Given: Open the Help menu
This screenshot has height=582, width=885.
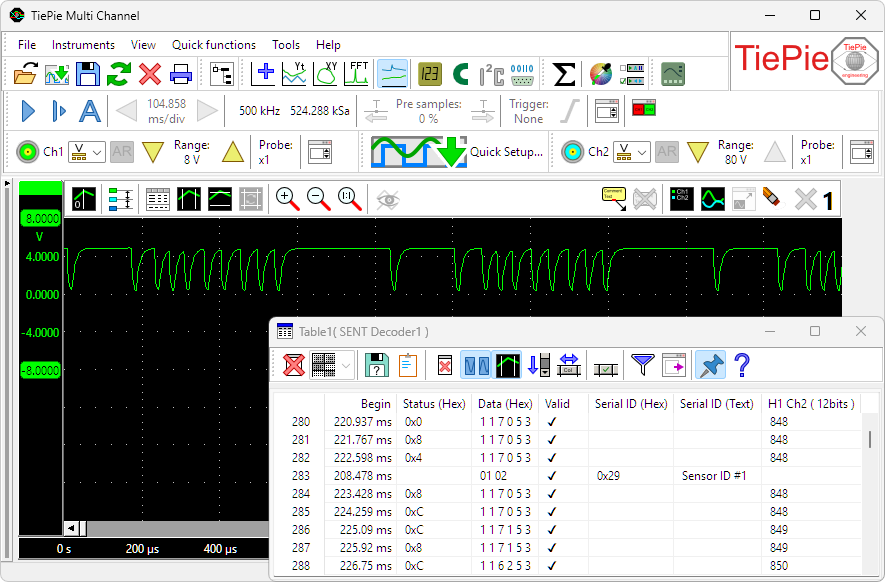Looking at the screenshot, I should tap(328, 45).
